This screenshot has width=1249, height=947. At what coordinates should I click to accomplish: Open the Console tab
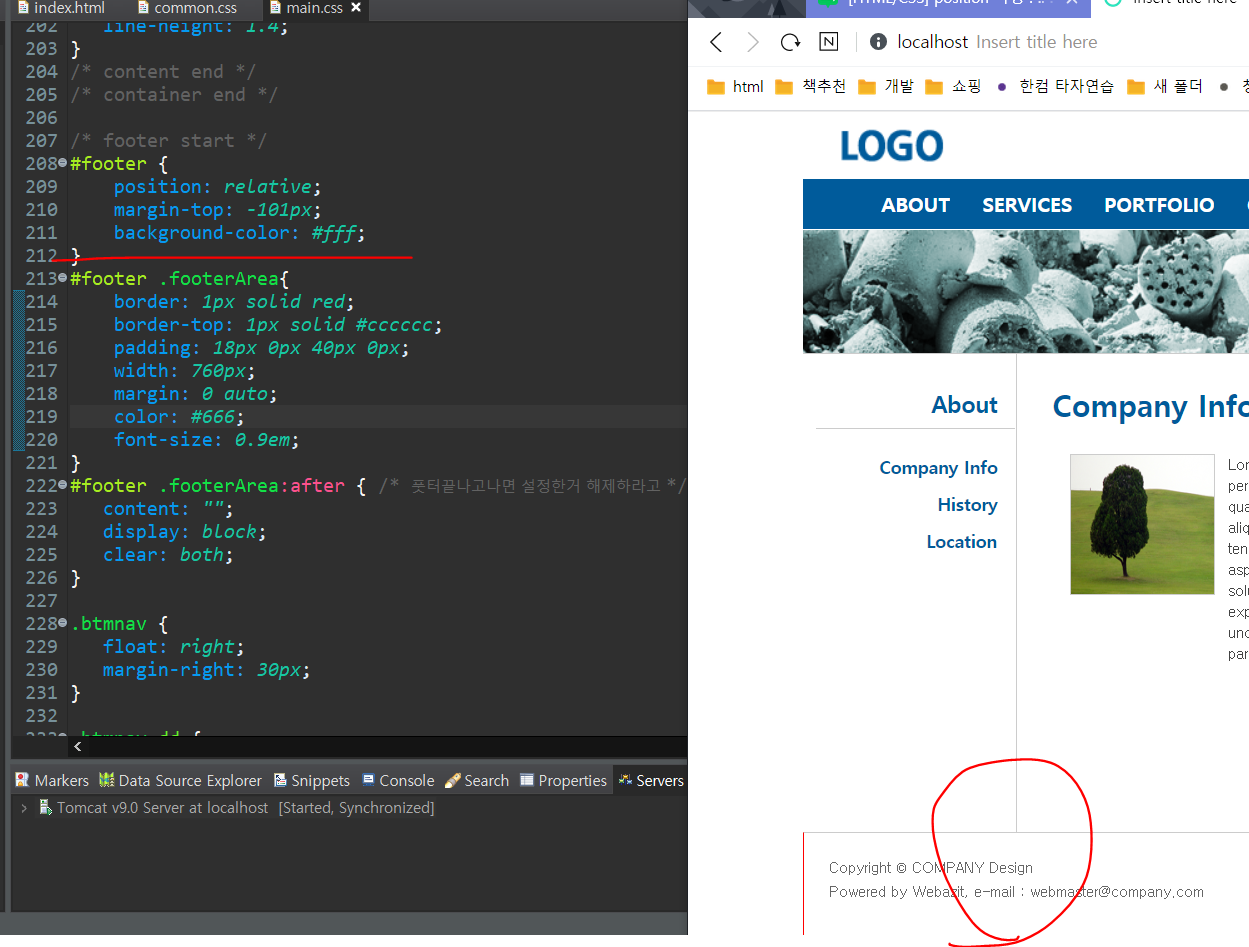[397, 780]
